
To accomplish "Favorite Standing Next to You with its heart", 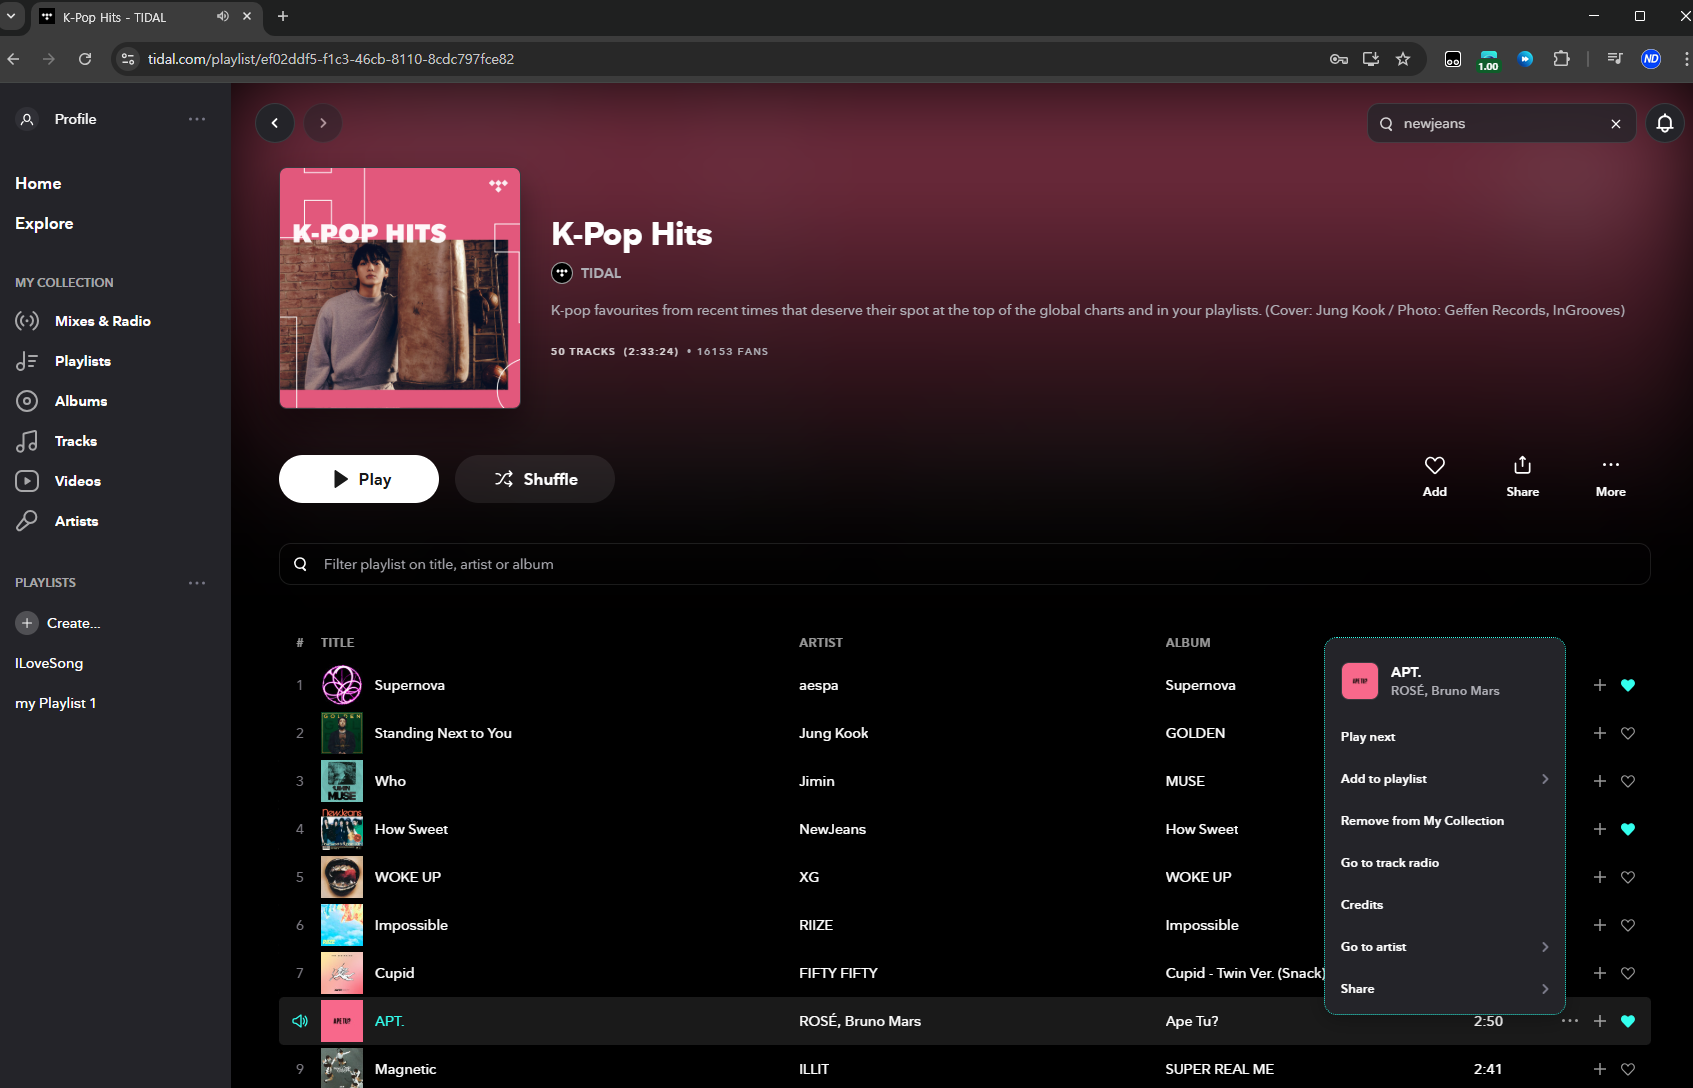I will (x=1628, y=733).
